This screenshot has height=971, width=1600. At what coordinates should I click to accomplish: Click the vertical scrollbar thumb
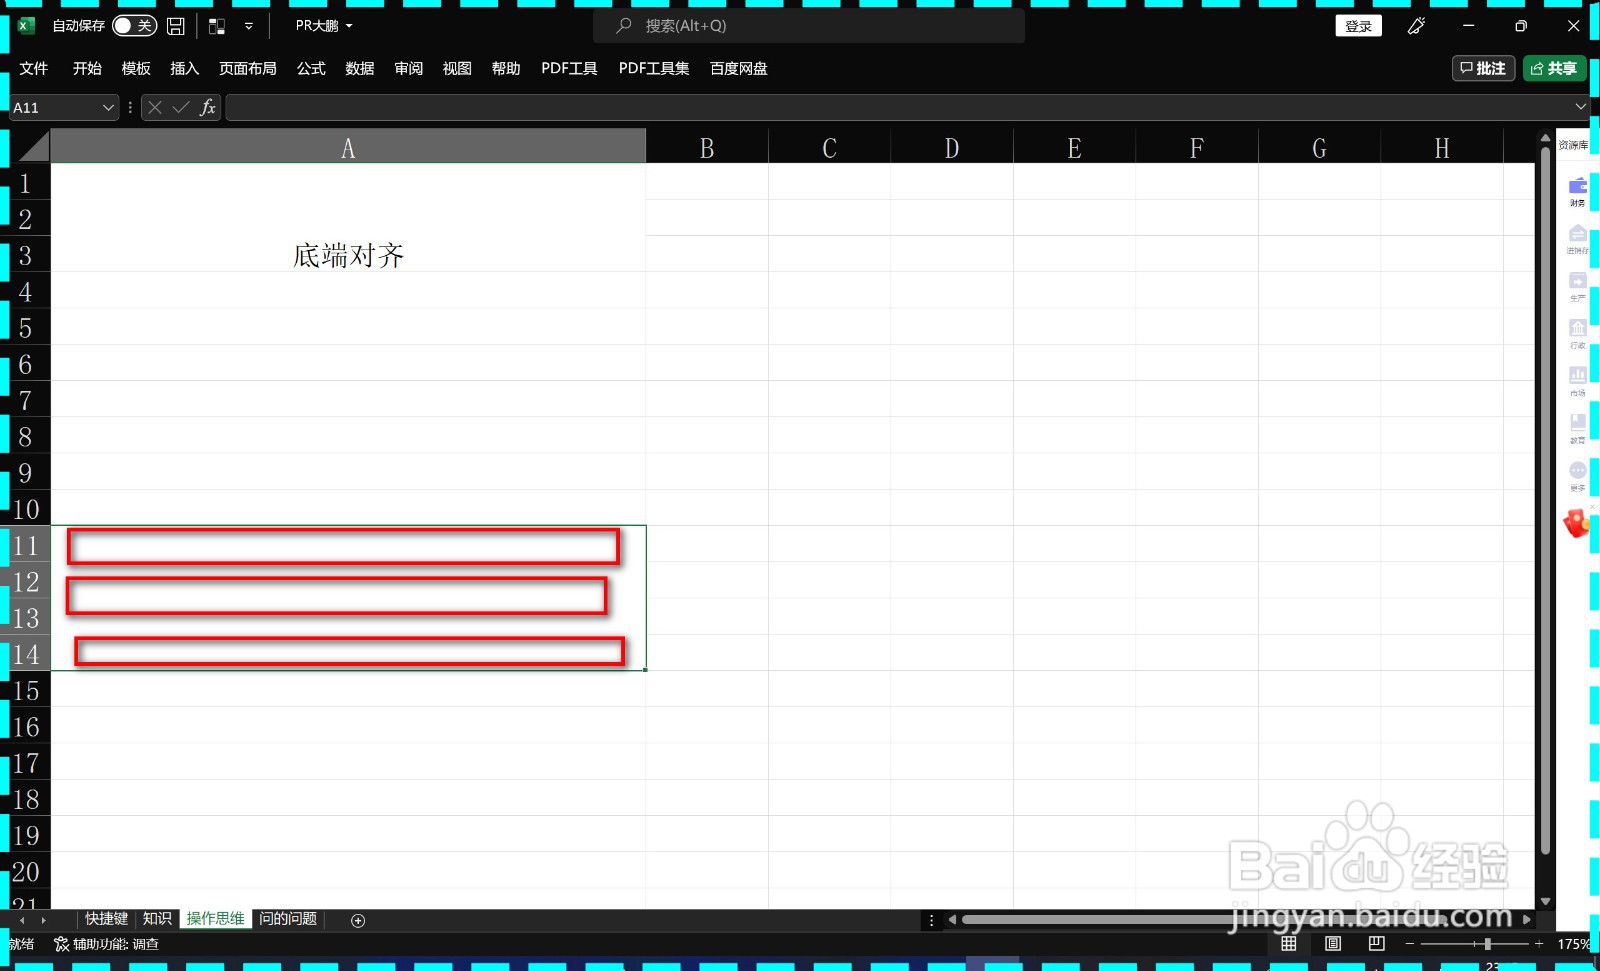pyautogui.click(x=1546, y=500)
